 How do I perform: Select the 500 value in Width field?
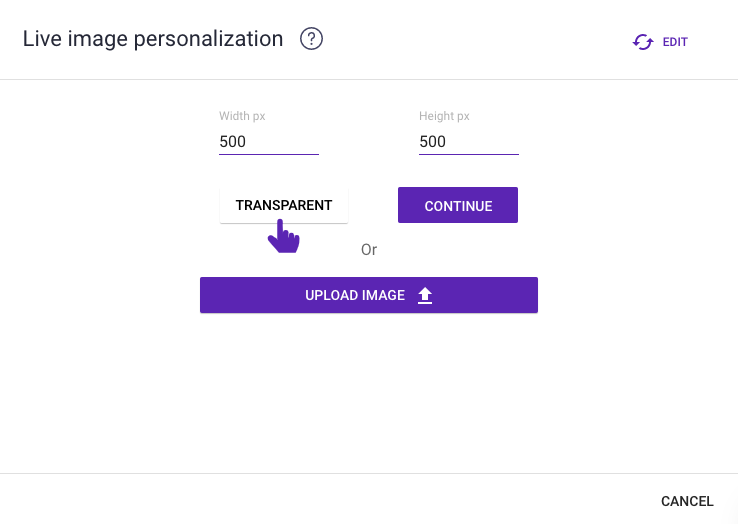233,142
